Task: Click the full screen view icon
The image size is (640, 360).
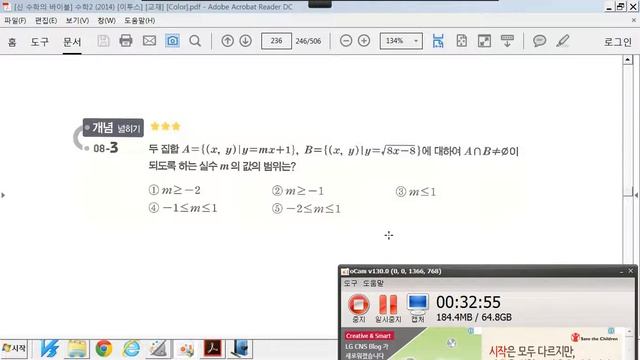Action: point(484,41)
